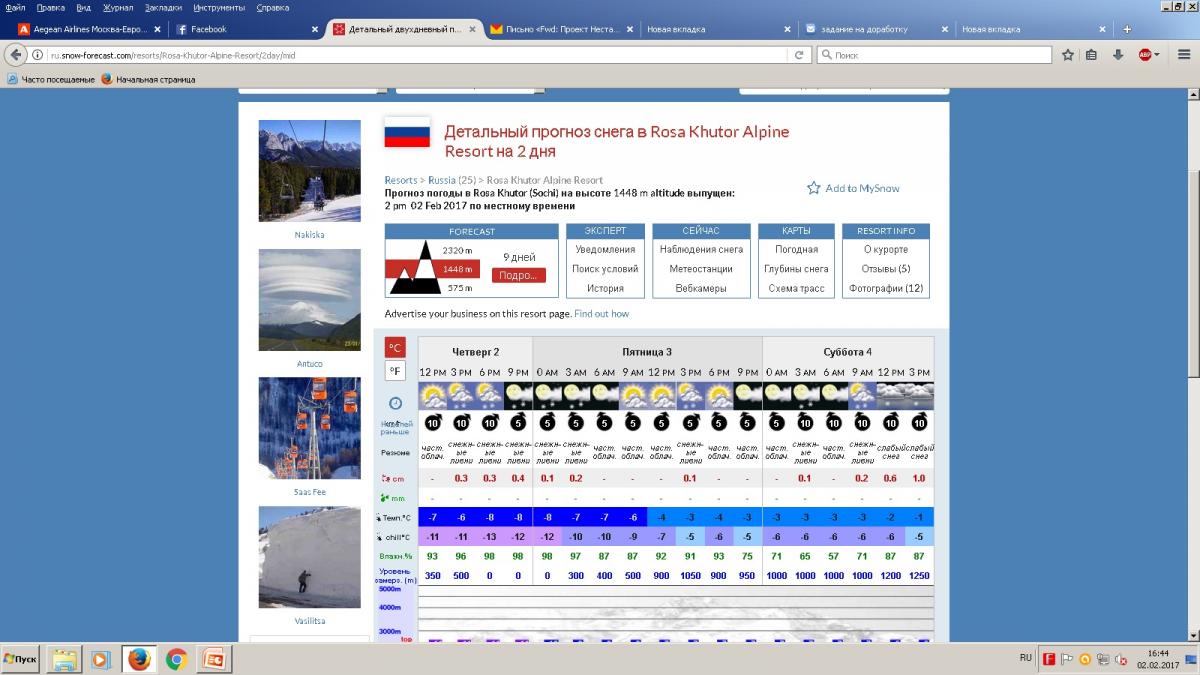Viewport: 1200px width, 675px height.
Task: Switch temperature units to Fahrenheit
Action: point(395,372)
